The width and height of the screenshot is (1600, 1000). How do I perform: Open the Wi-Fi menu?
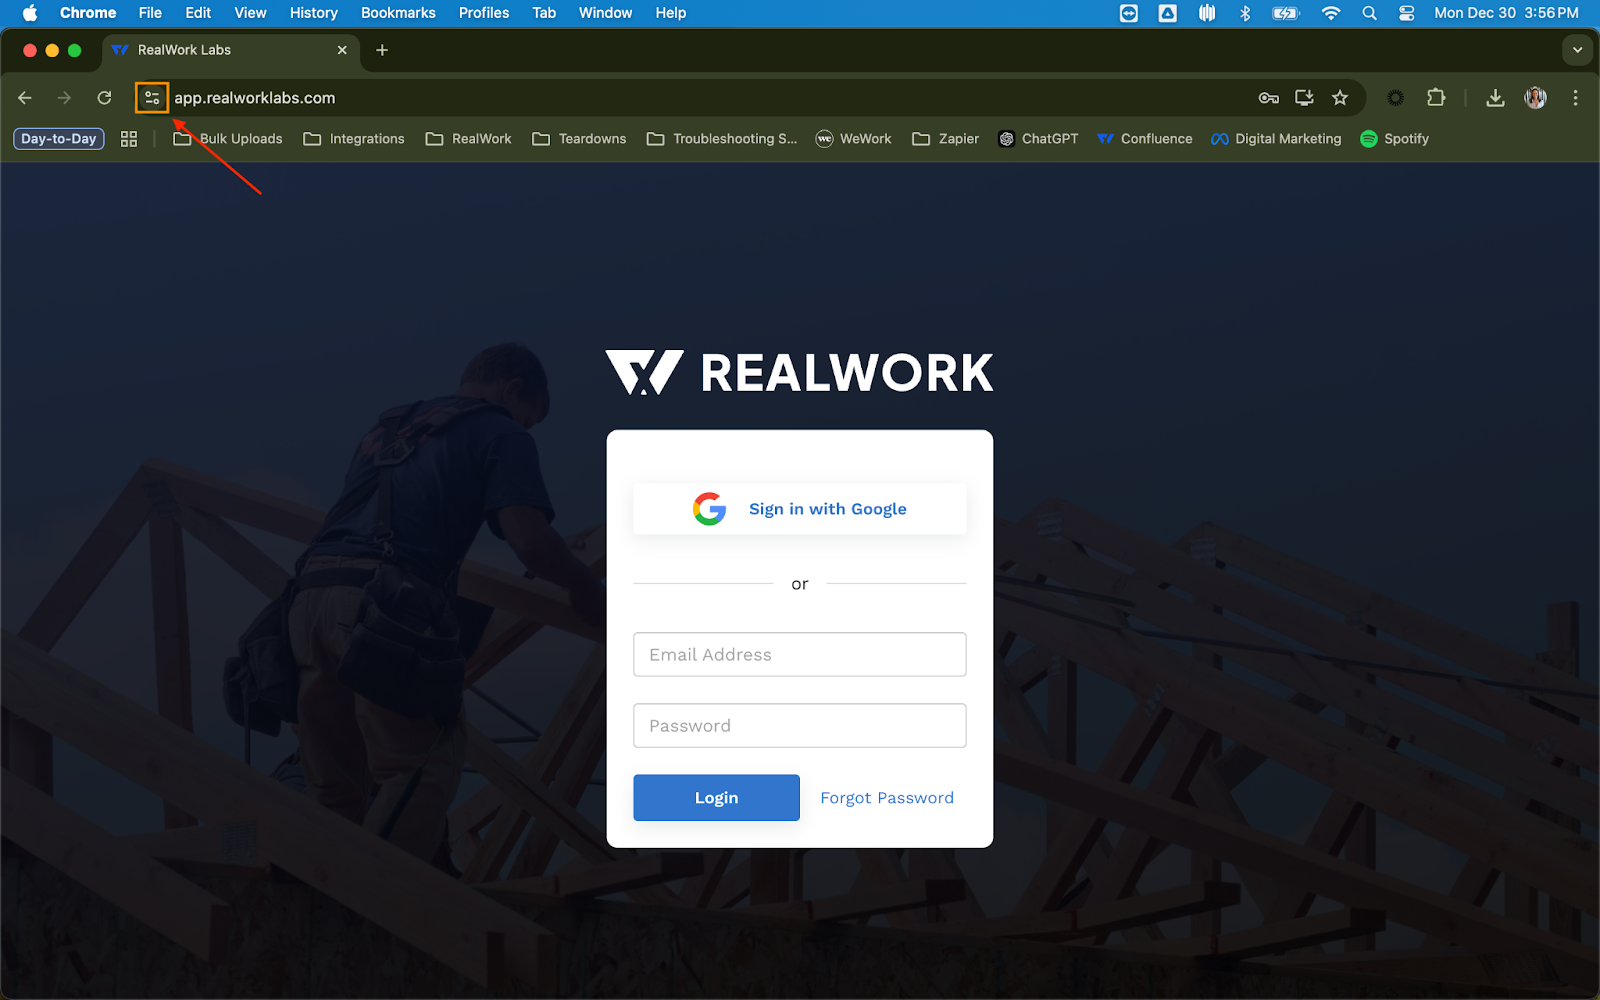(x=1330, y=13)
